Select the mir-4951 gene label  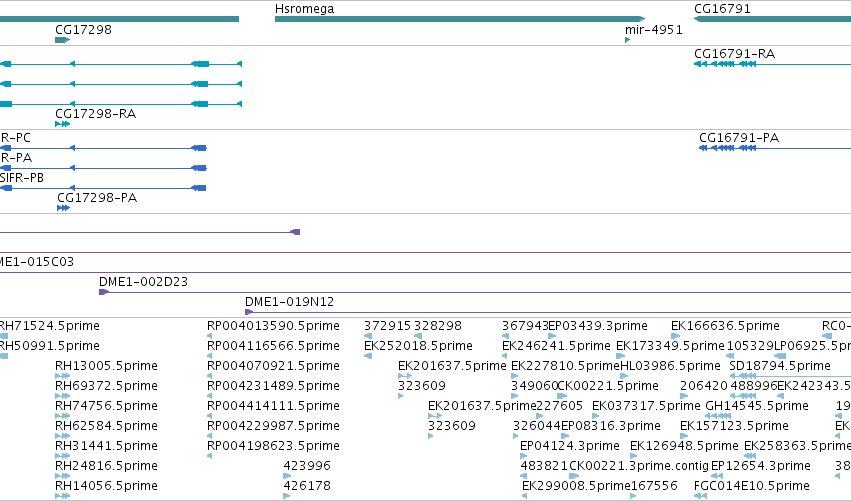(653, 29)
